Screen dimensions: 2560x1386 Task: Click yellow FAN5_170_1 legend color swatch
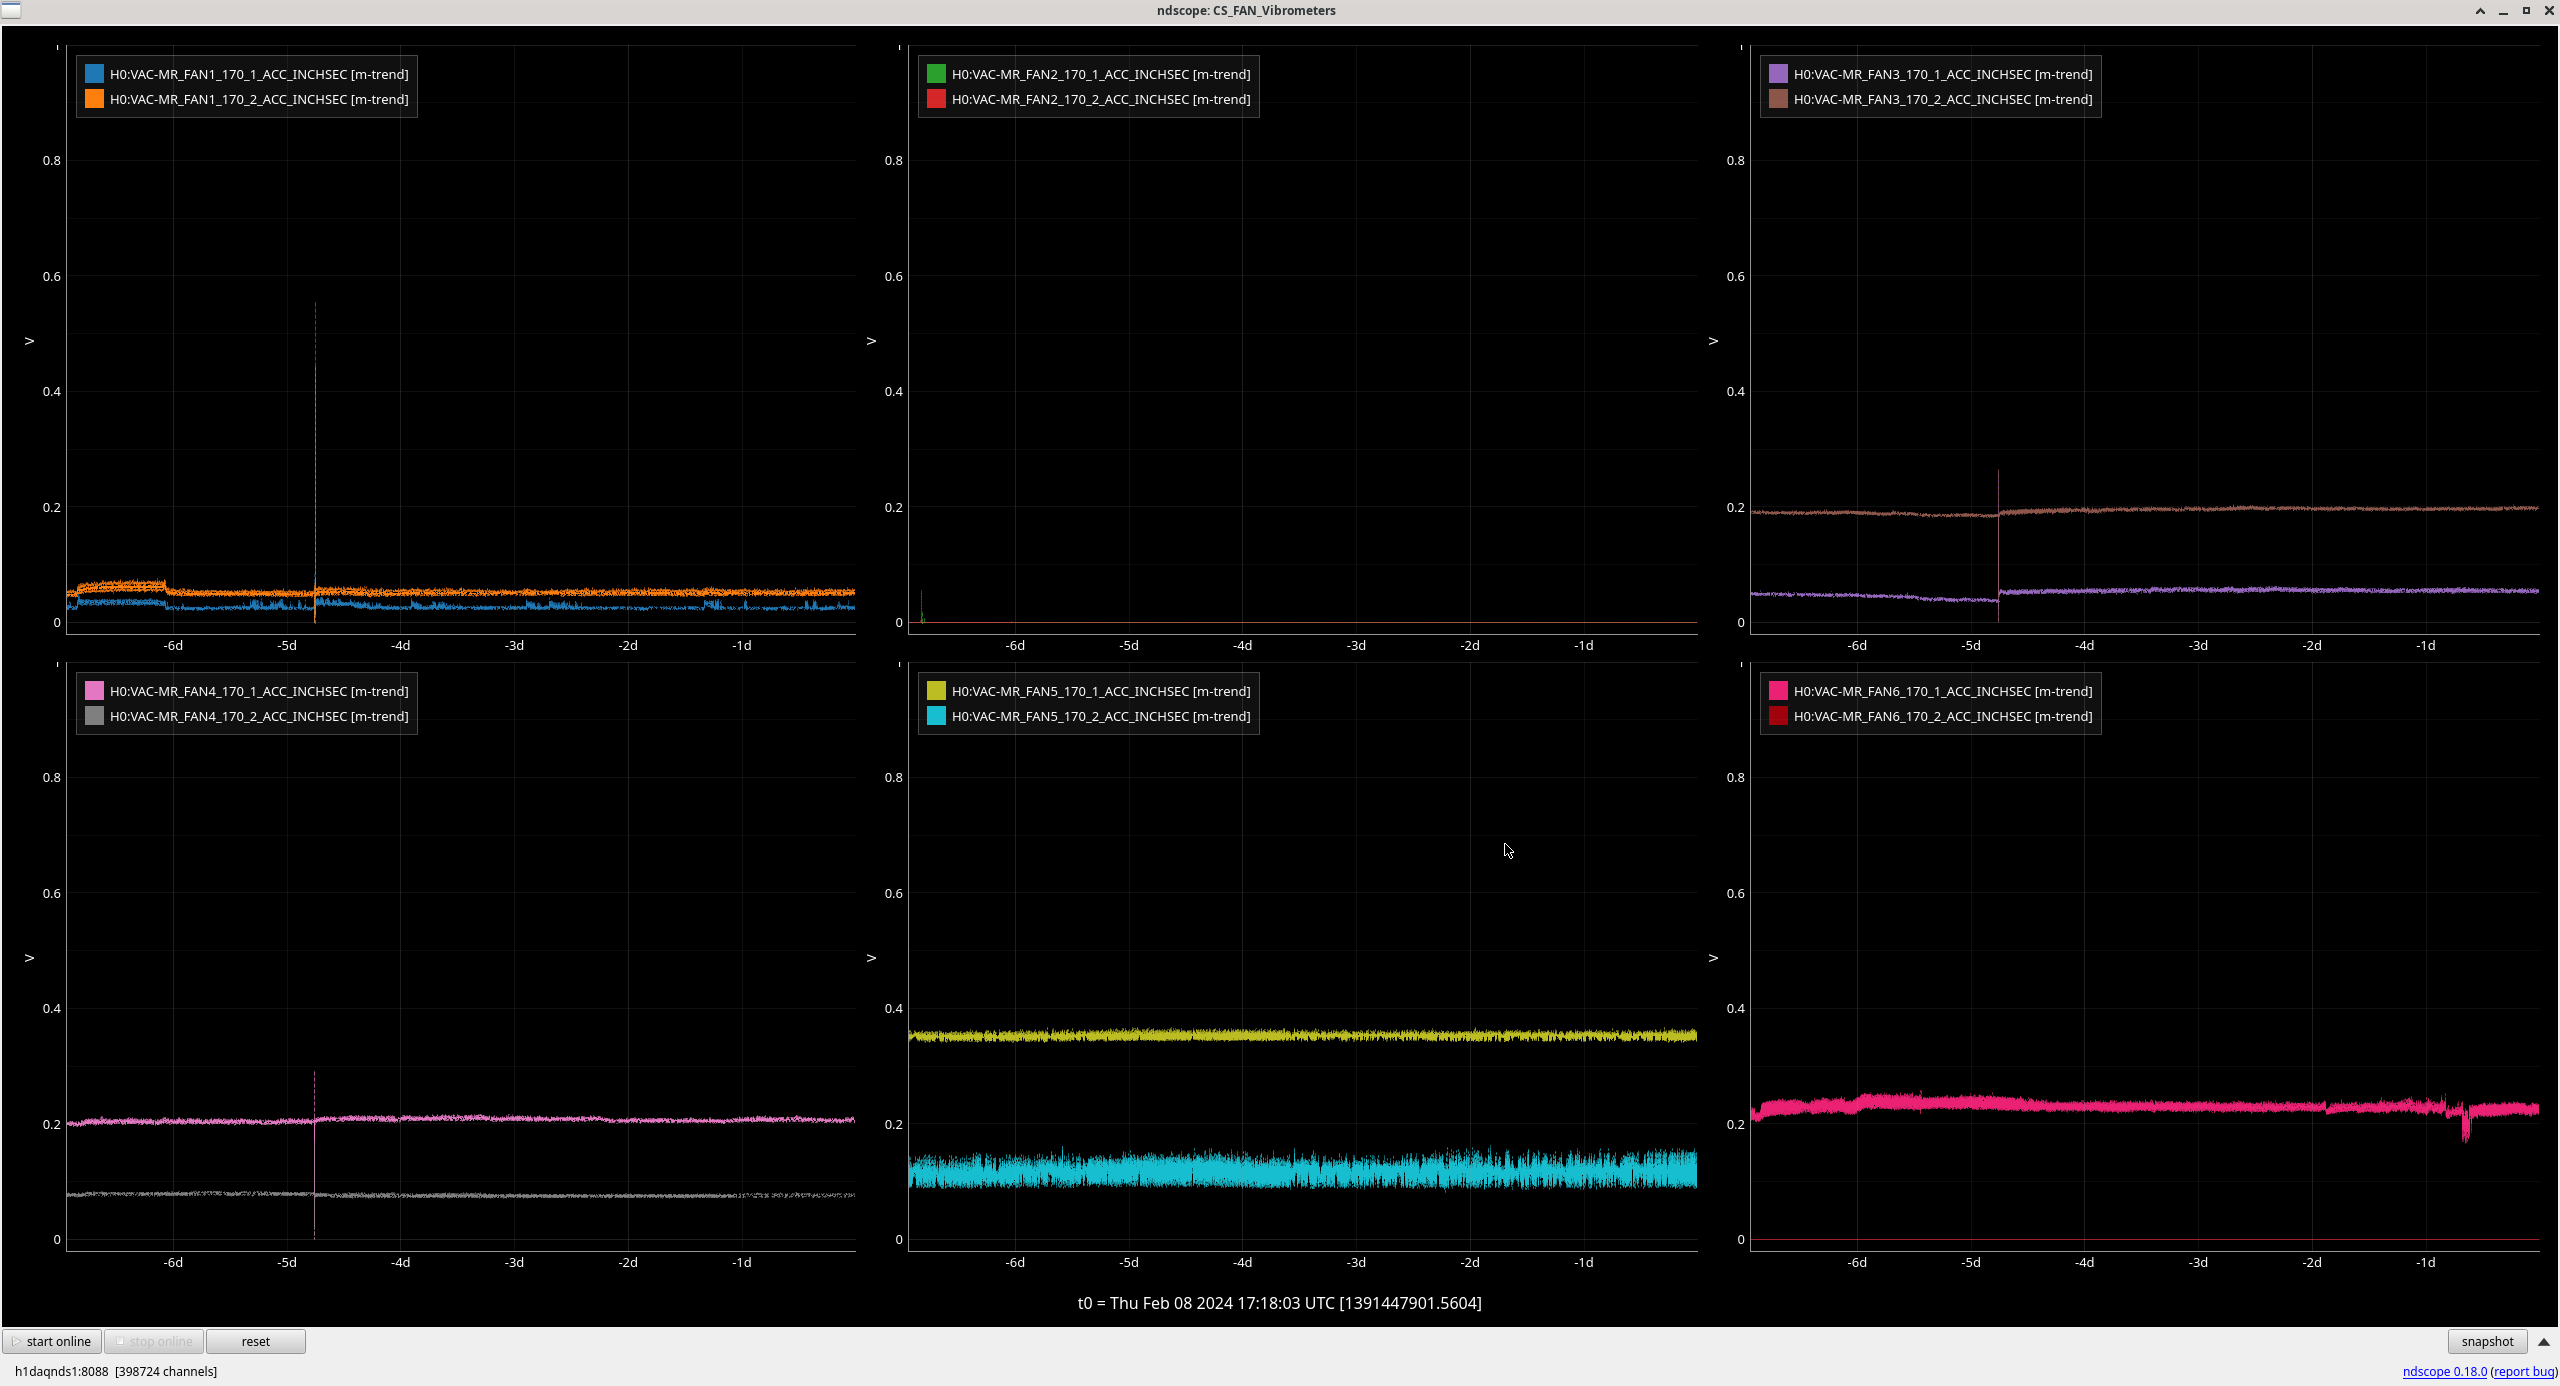936,691
